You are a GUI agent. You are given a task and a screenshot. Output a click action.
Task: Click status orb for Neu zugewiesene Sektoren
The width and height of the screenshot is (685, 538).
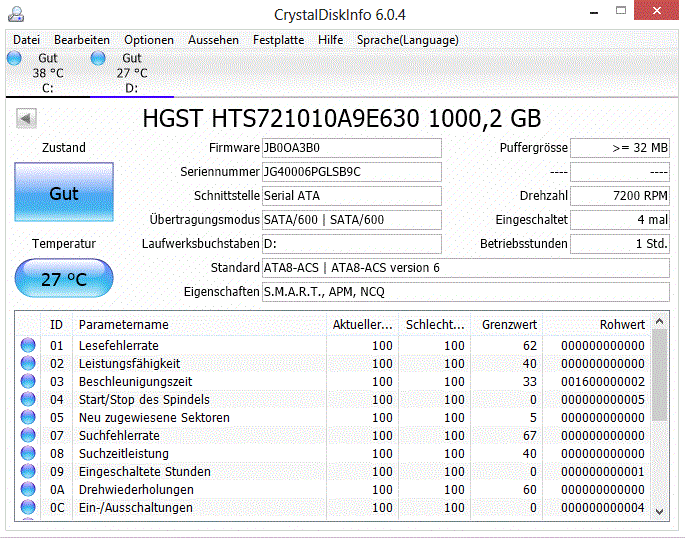(x=28, y=417)
